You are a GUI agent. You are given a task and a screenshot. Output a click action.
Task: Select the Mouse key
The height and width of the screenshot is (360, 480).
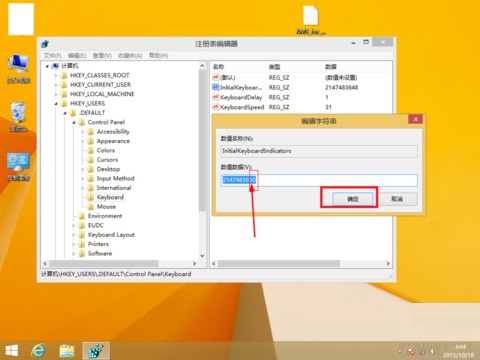(106, 206)
